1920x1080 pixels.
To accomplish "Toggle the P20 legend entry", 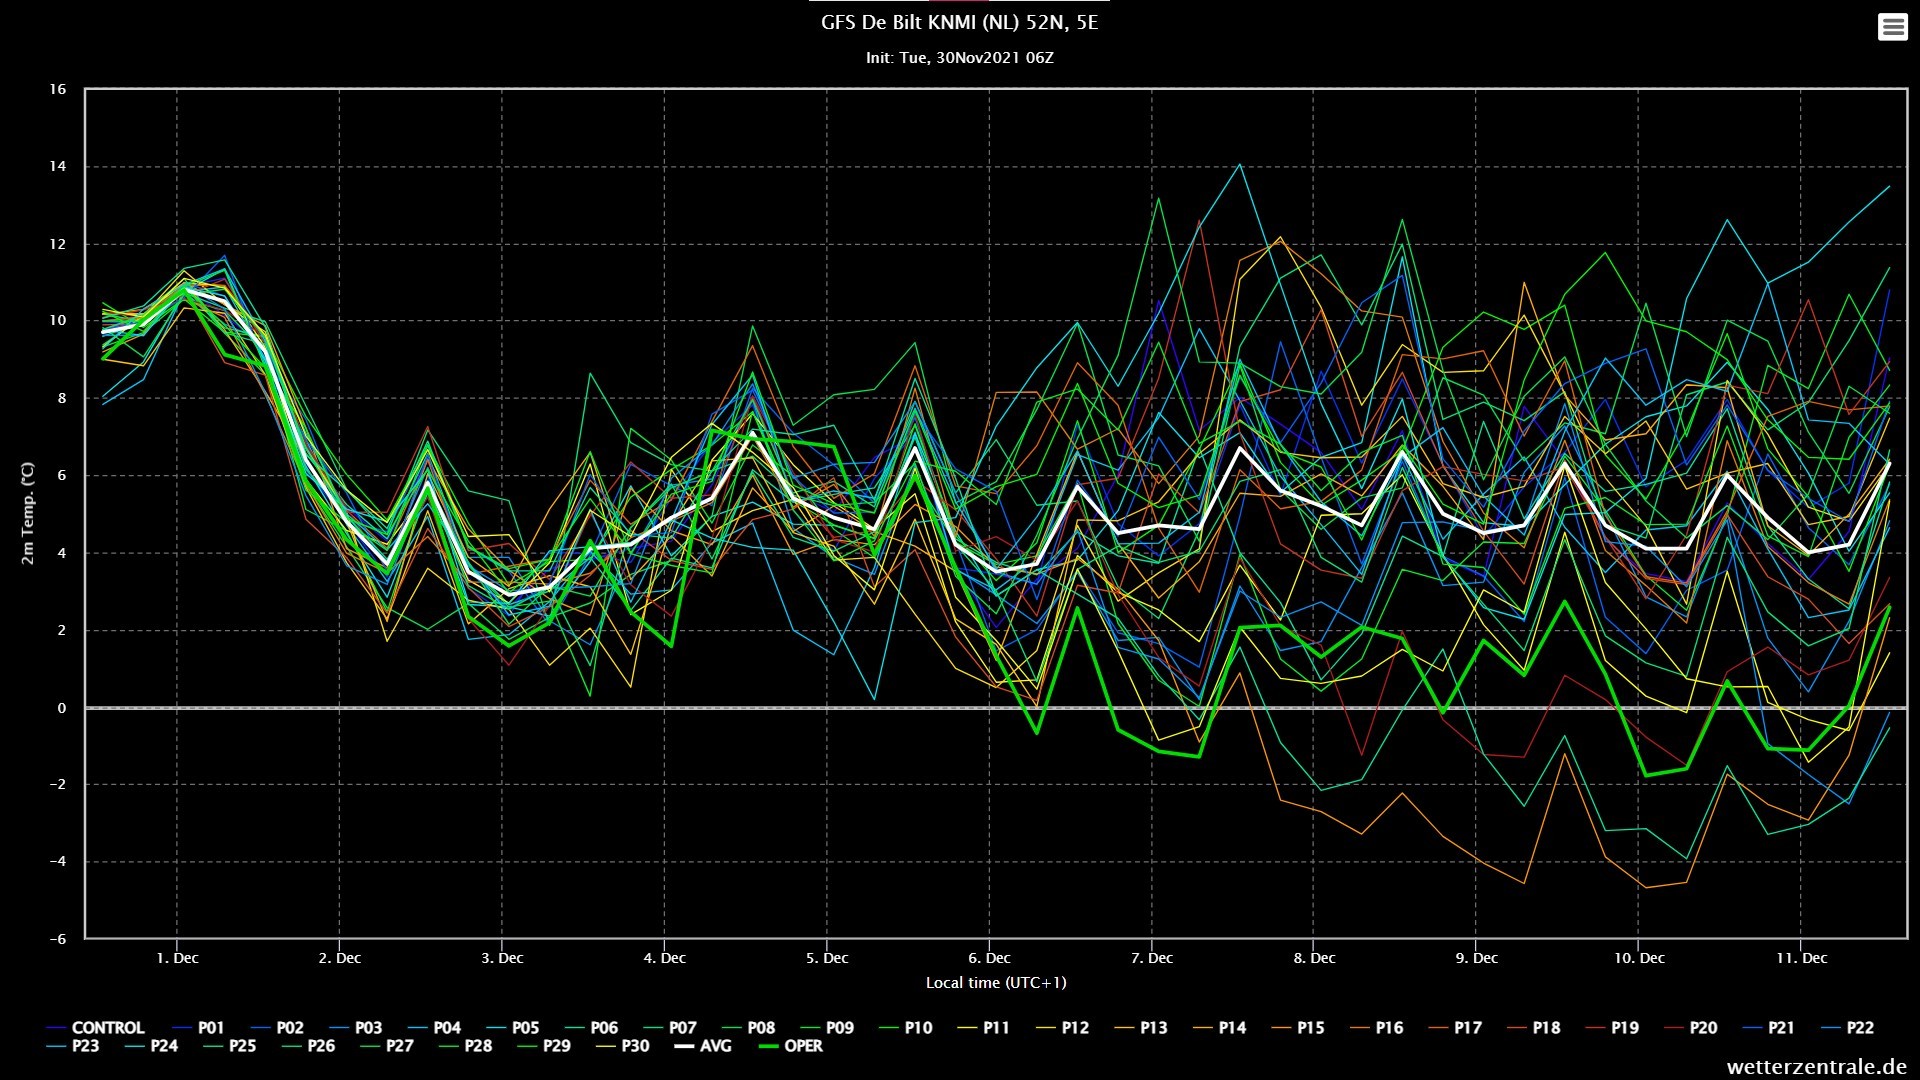I will coord(1691,1028).
